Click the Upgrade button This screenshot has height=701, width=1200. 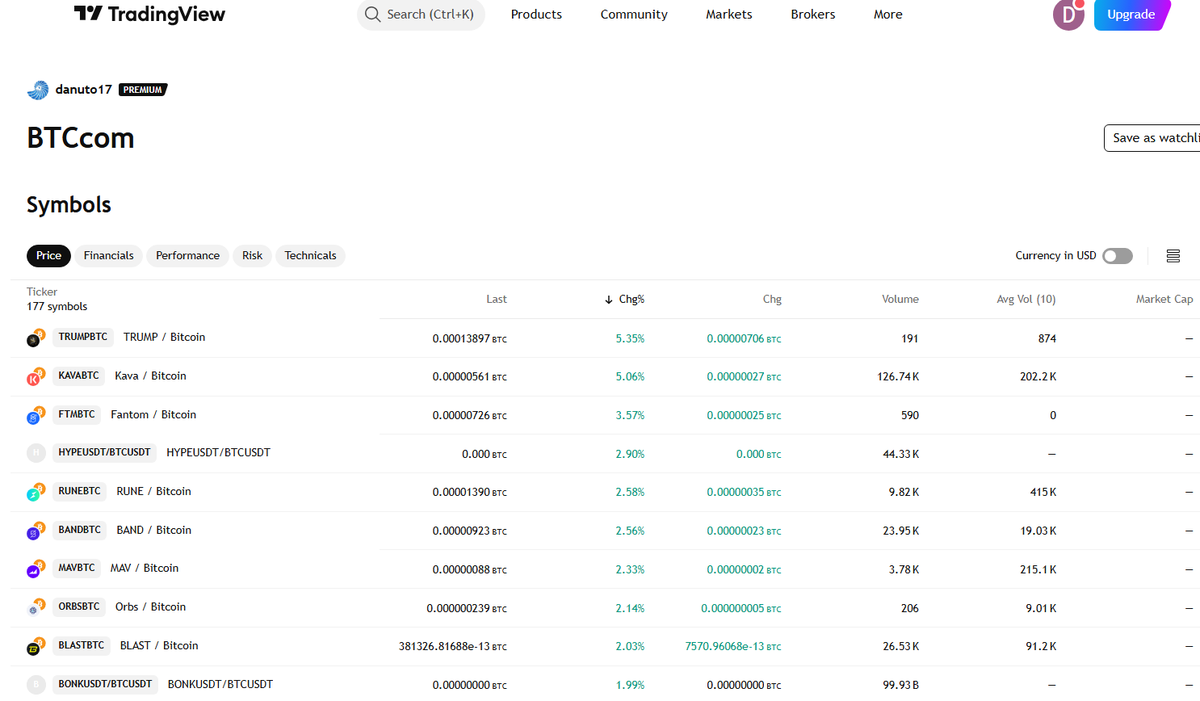click(1131, 14)
